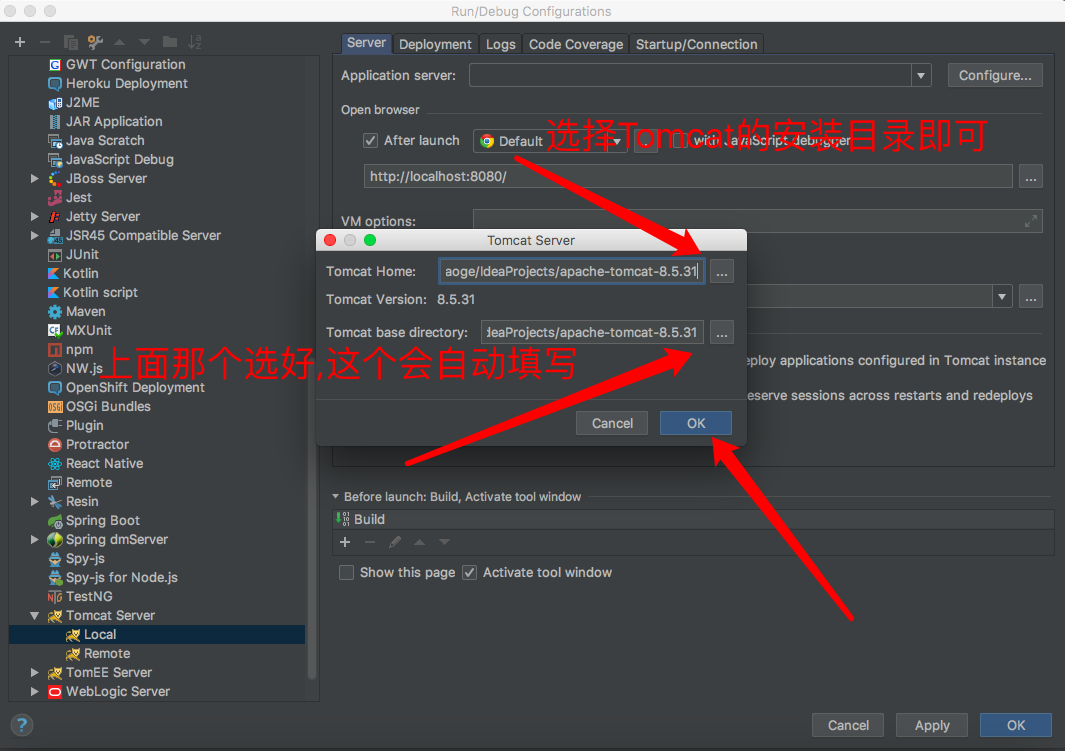
Task: Click OK in Tomcat Server dialog
Action: pos(696,423)
